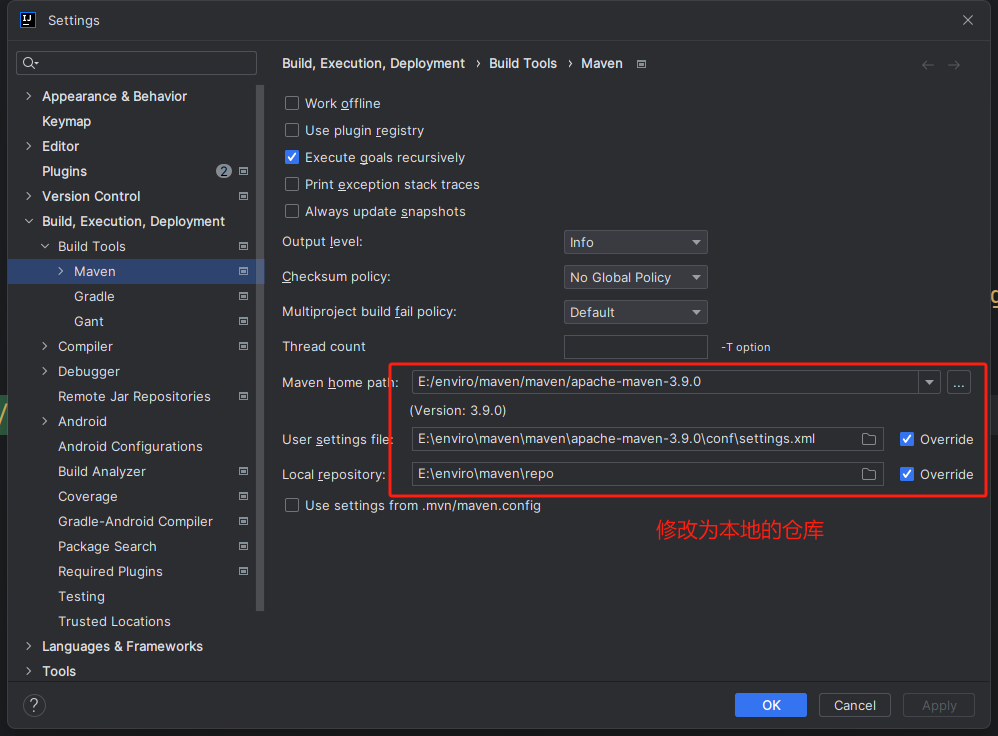Image resolution: width=998 pixels, height=736 pixels.
Task: Click the project-scope icon on Gradle-Android Compiler row
Action: [243, 521]
